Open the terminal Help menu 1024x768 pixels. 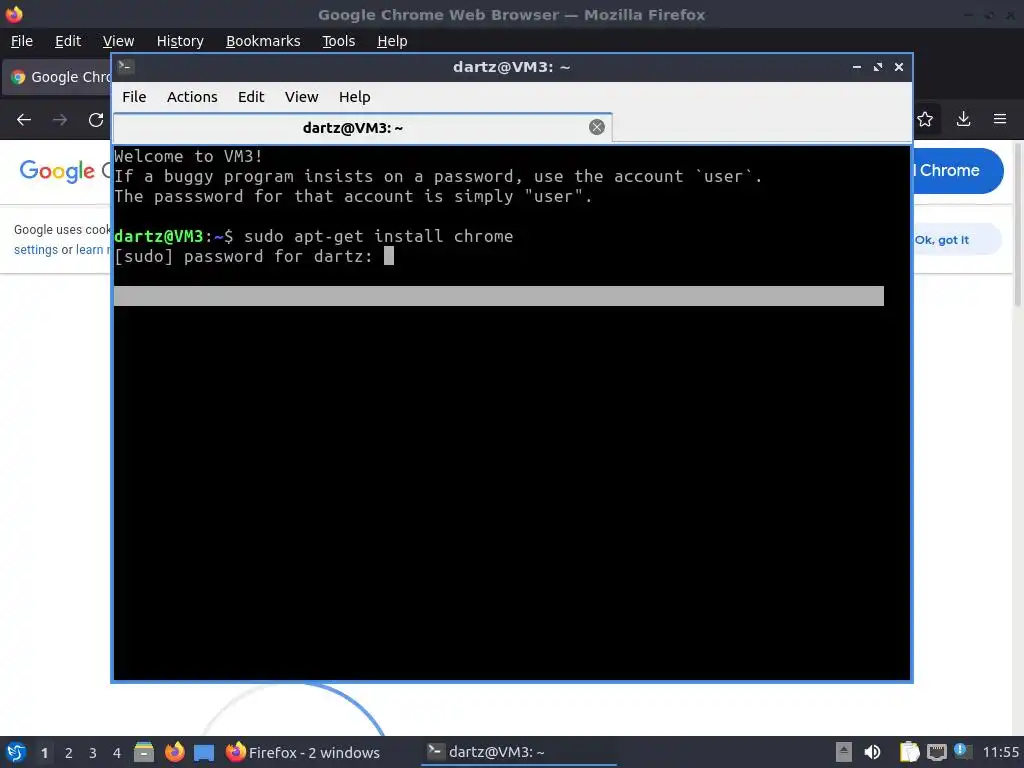pos(355,97)
